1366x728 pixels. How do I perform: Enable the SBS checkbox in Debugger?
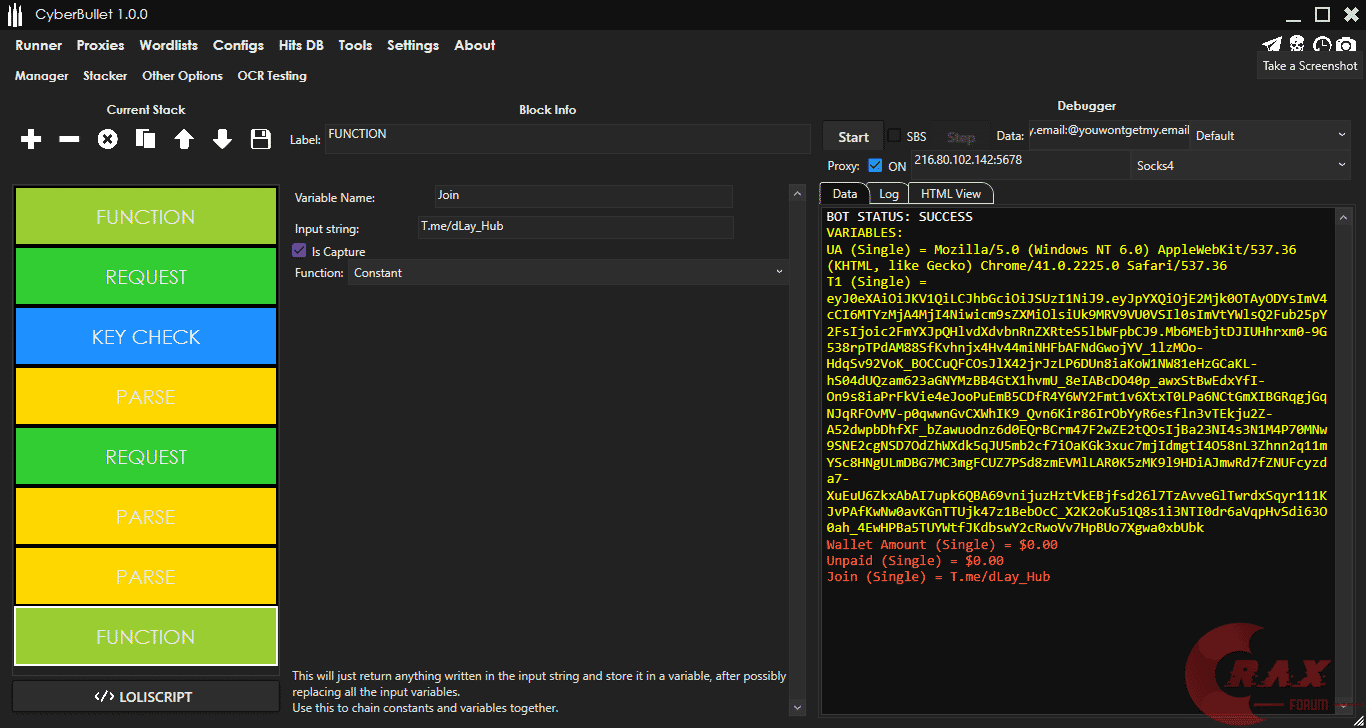tap(894, 136)
